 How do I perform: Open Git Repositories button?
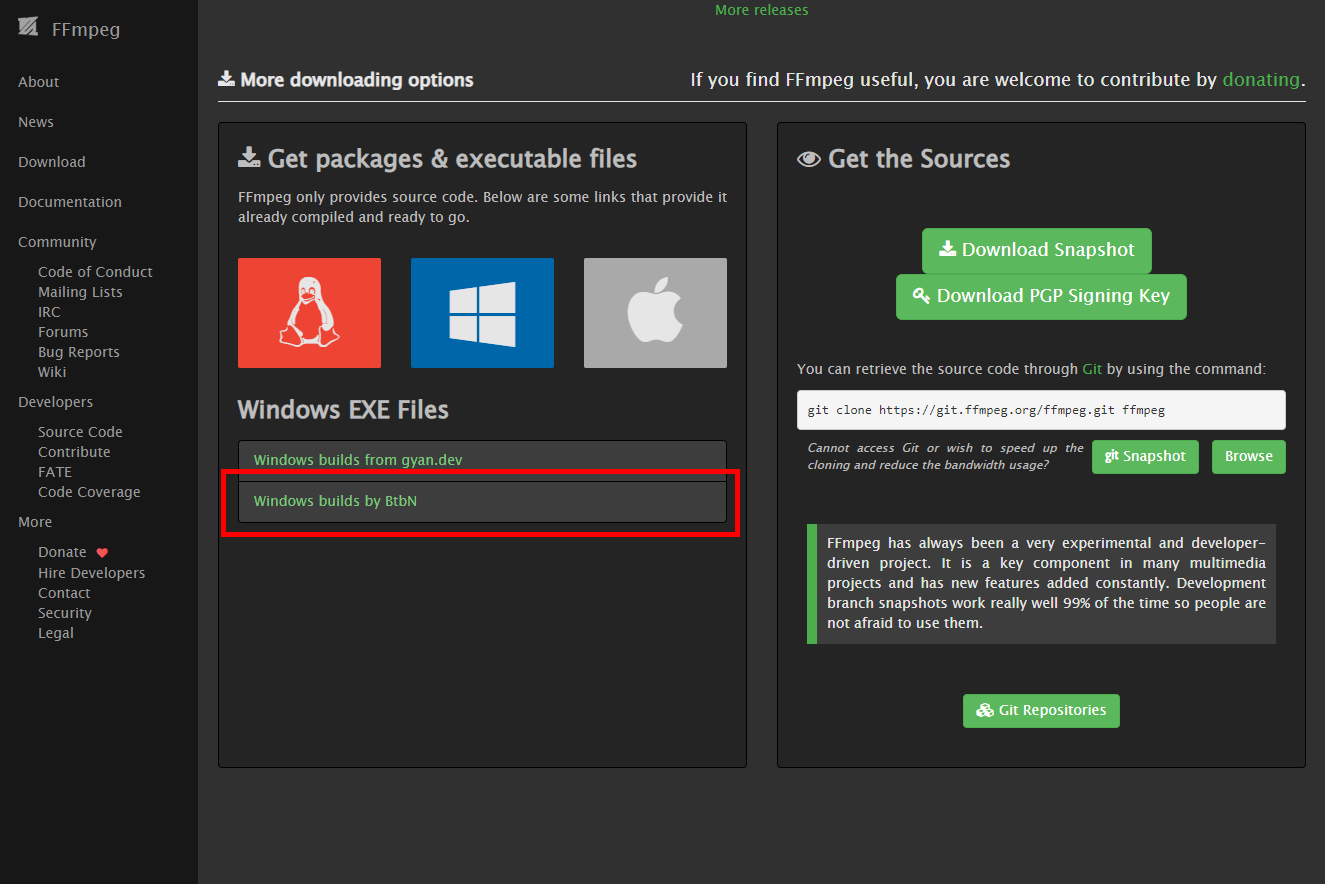1041,710
